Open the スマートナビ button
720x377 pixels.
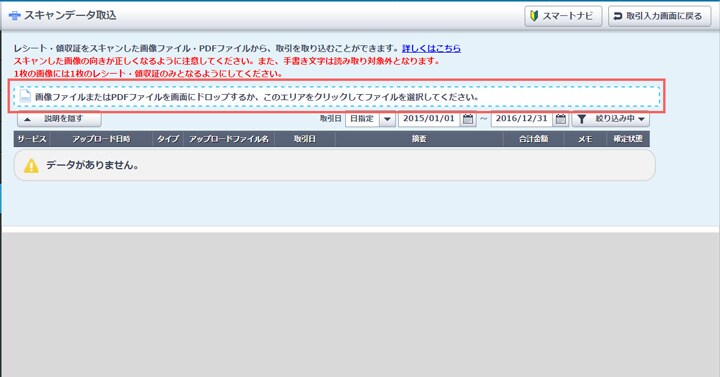[563, 16]
